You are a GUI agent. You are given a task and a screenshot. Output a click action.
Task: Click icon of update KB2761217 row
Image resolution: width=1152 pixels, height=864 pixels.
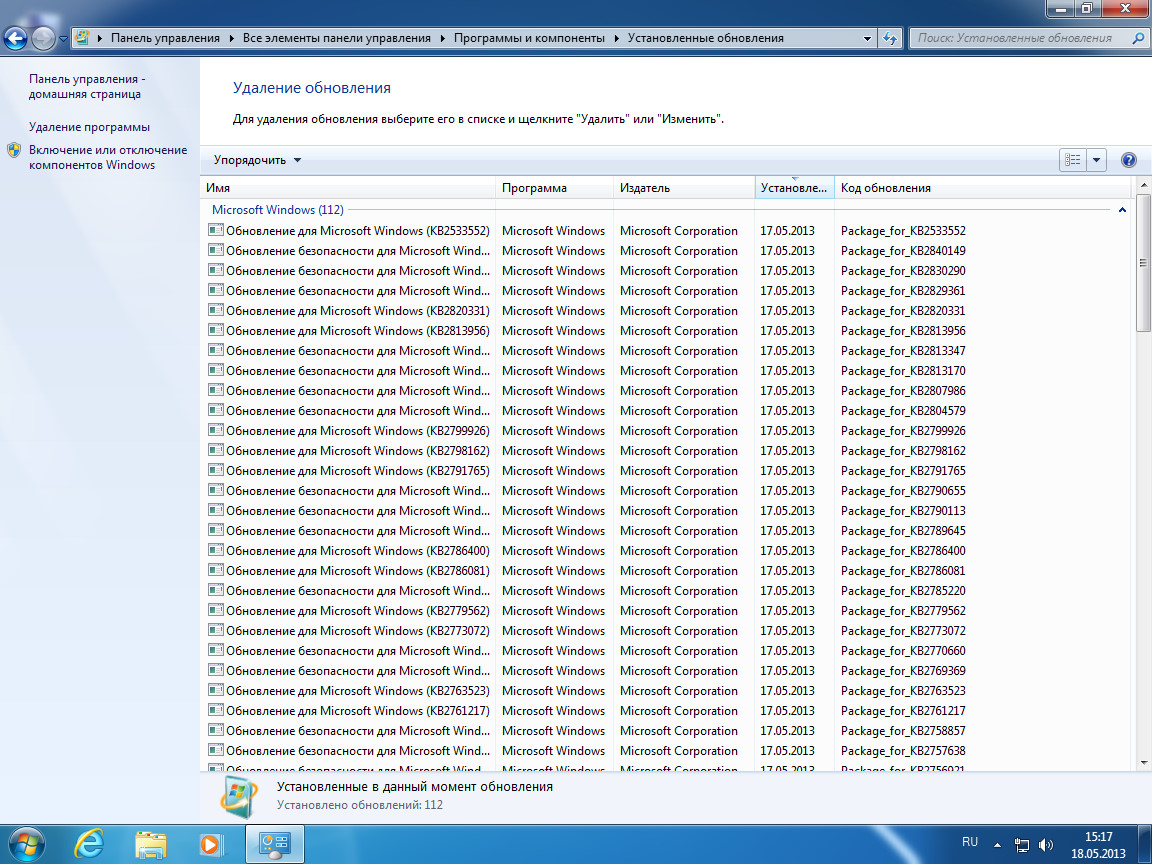(216, 710)
